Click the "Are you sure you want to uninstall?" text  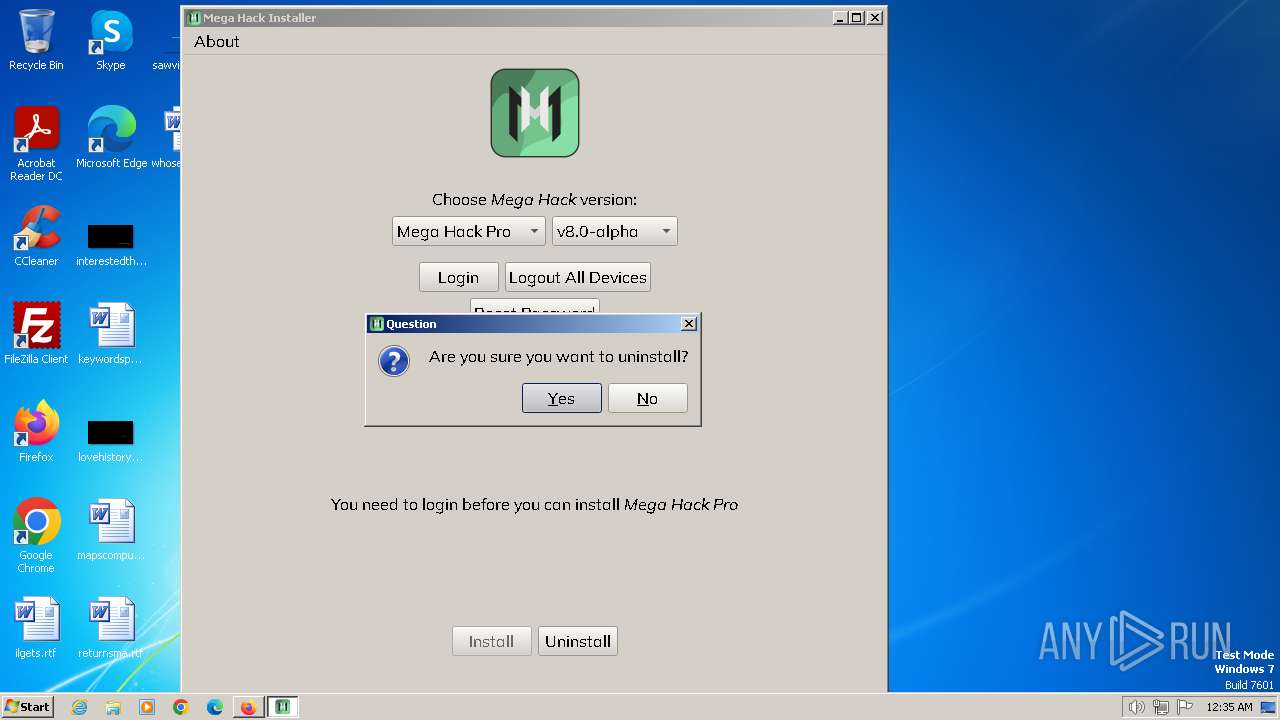coord(559,357)
